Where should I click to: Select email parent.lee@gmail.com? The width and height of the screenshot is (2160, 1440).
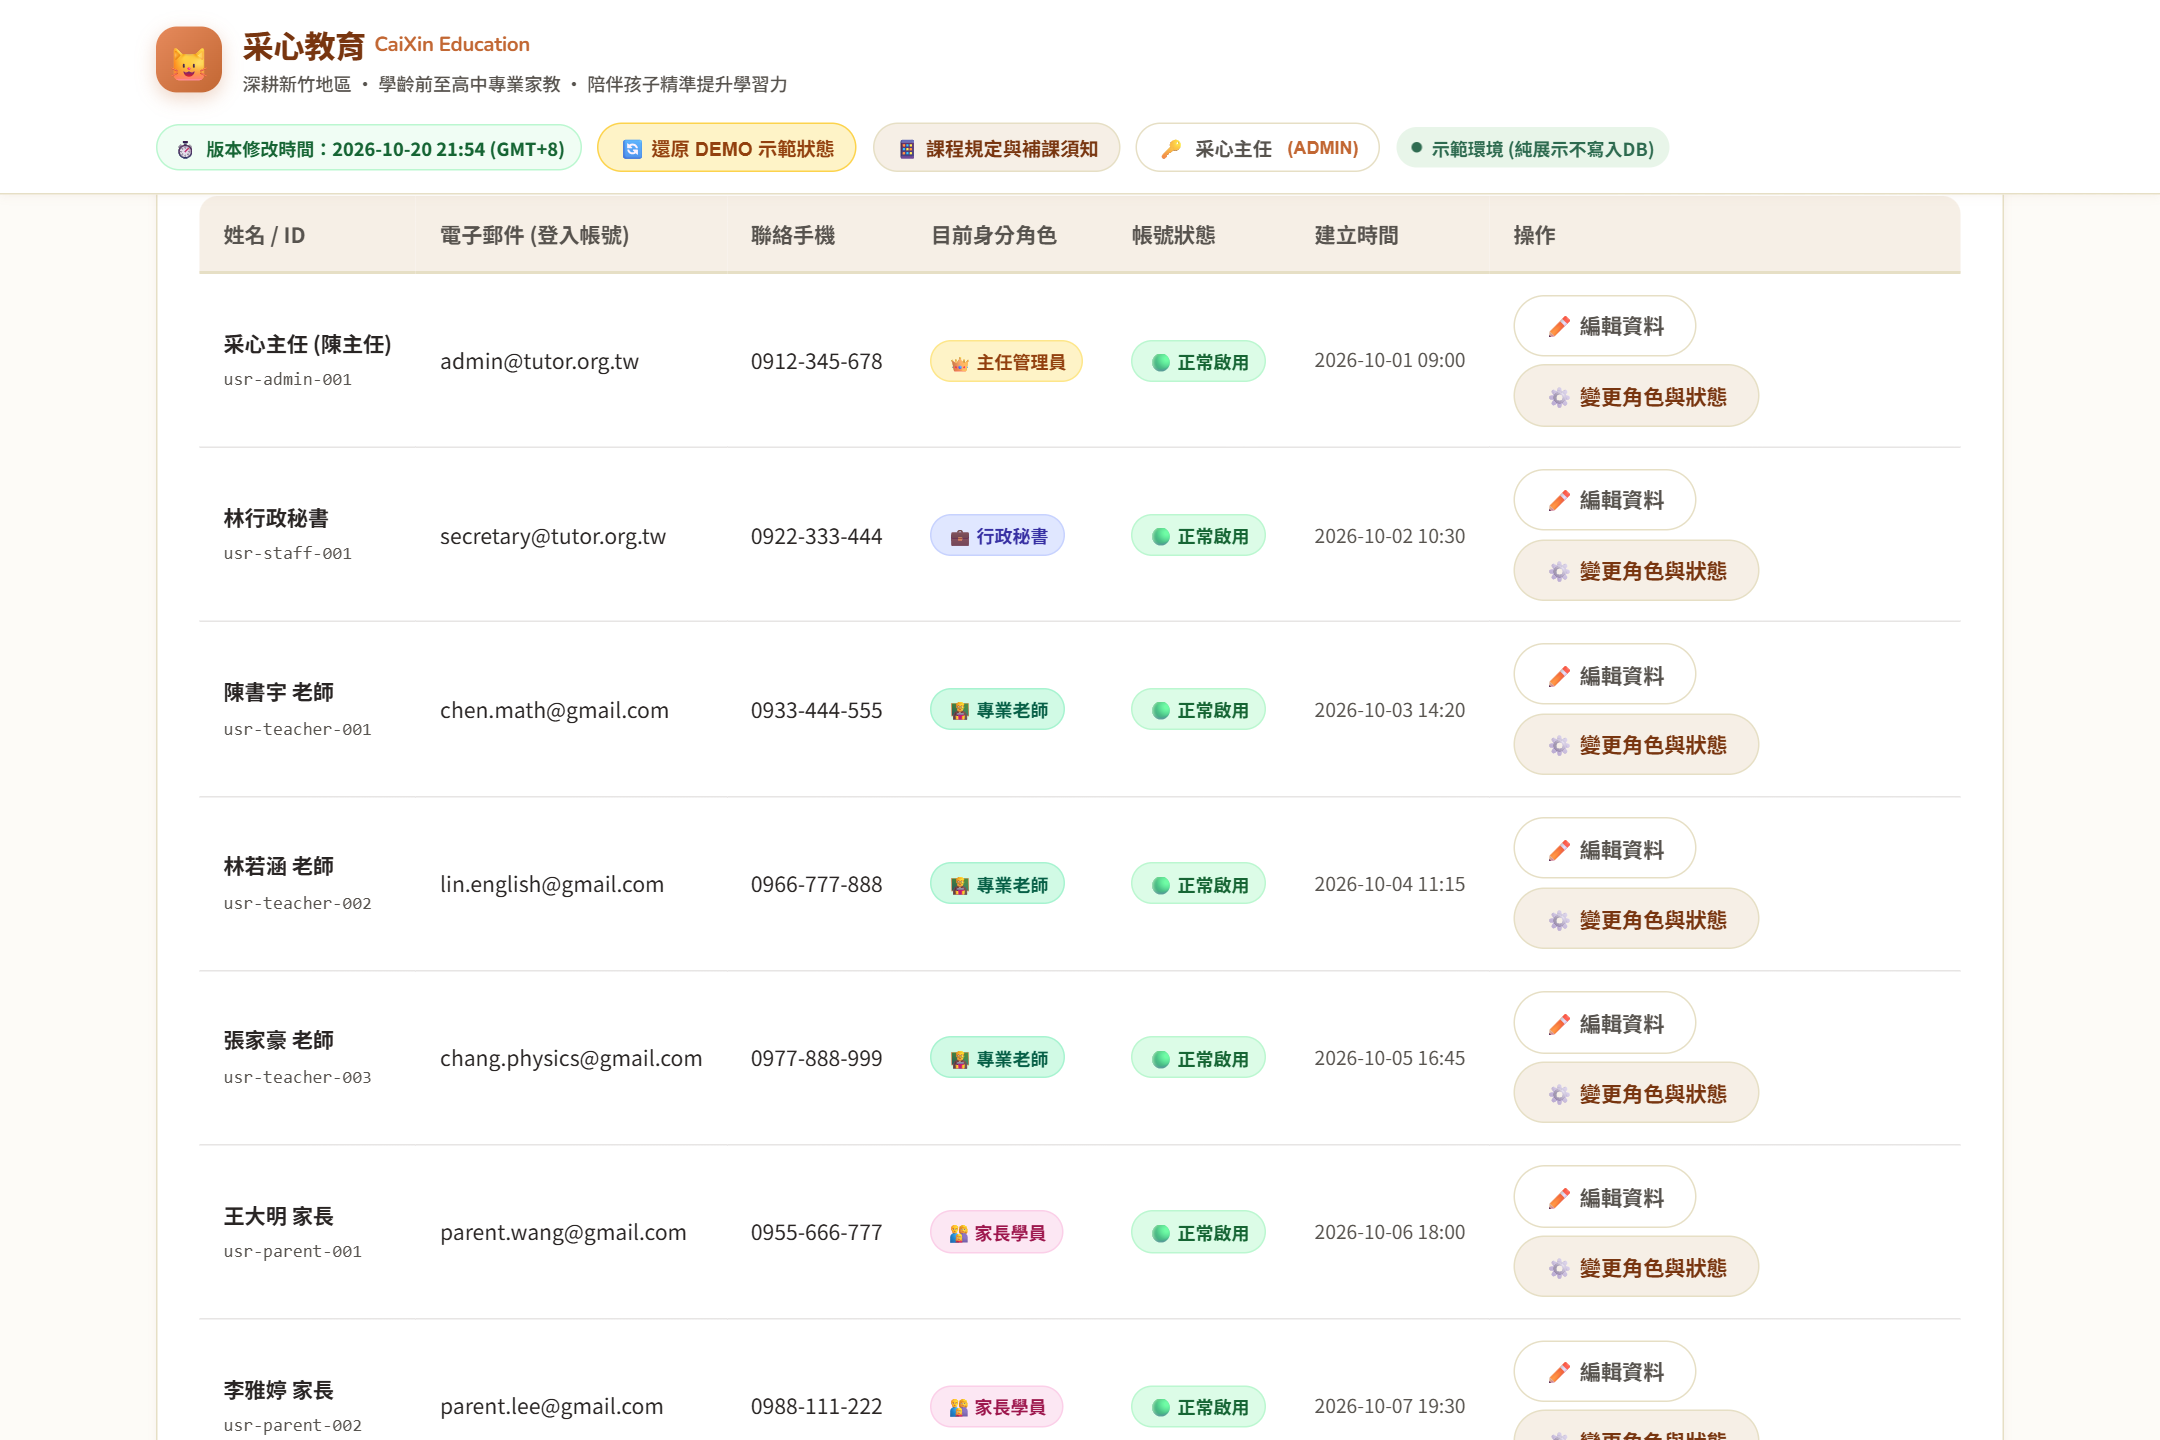click(x=551, y=1406)
